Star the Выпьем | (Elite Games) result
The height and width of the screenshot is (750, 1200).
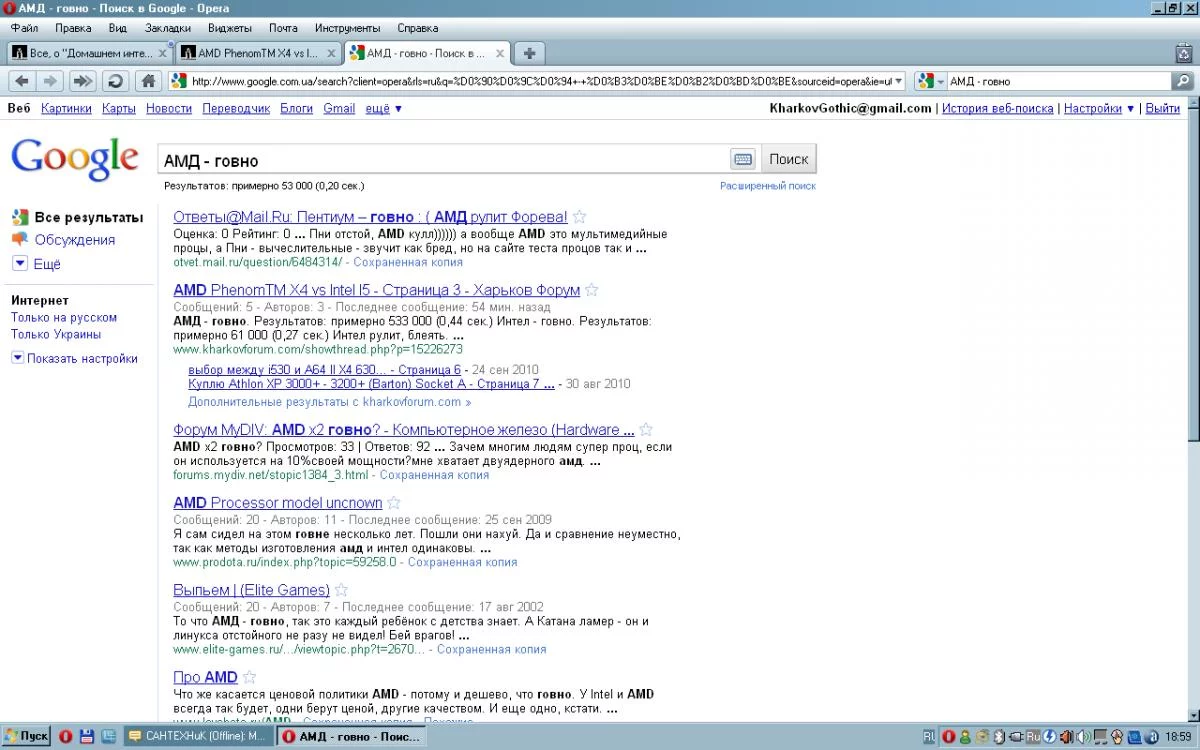pos(341,590)
